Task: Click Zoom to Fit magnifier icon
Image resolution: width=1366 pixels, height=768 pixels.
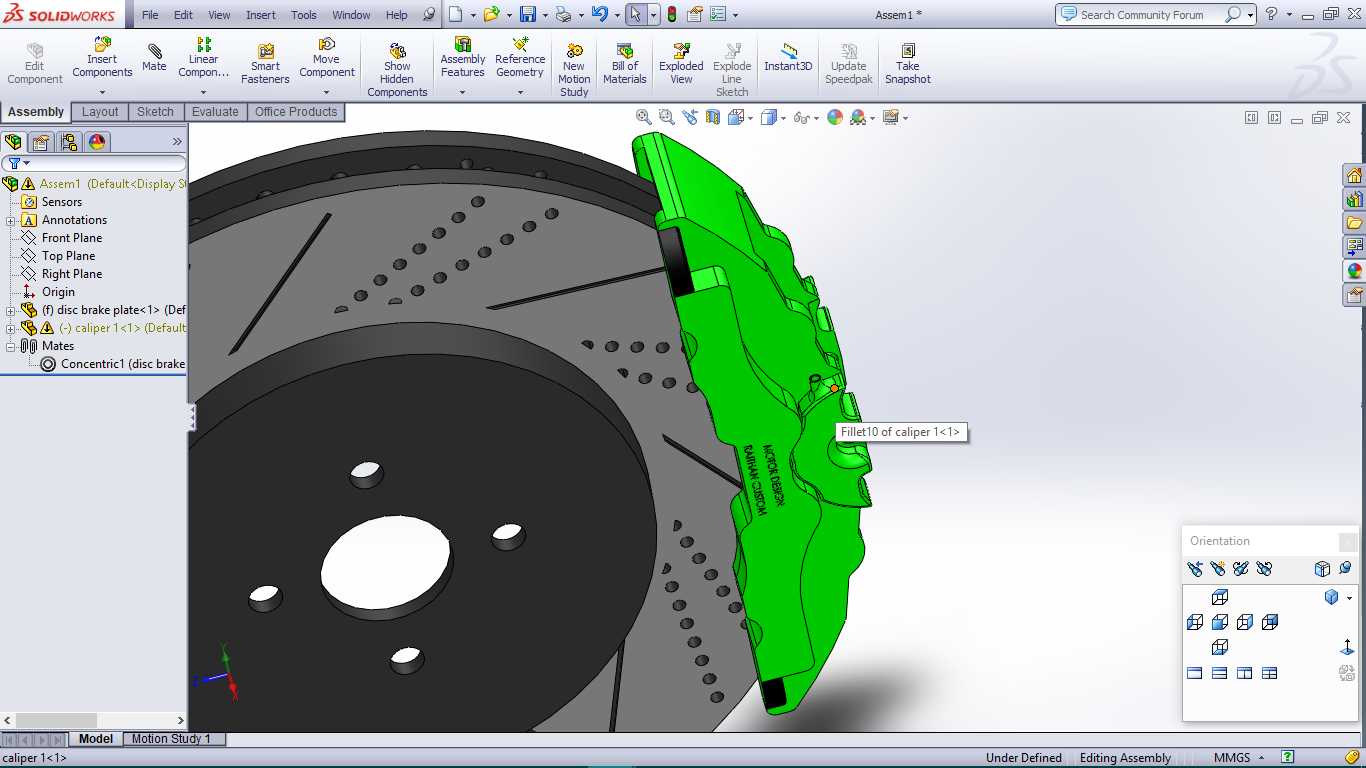Action: [x=644, y=117]
